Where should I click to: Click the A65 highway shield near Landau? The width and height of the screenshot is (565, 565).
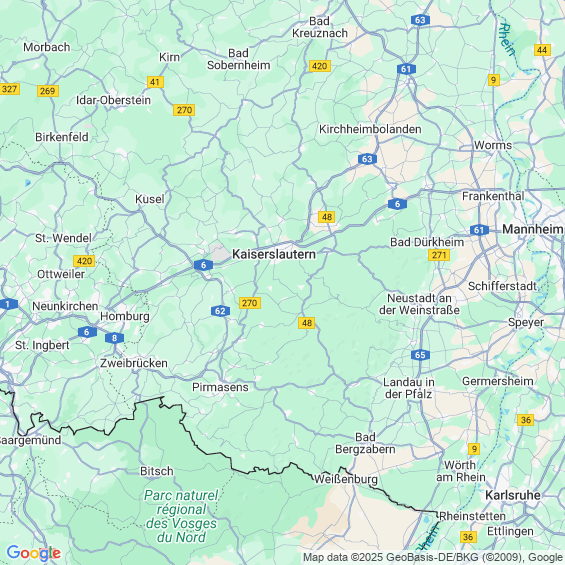[x=420, y=355]
